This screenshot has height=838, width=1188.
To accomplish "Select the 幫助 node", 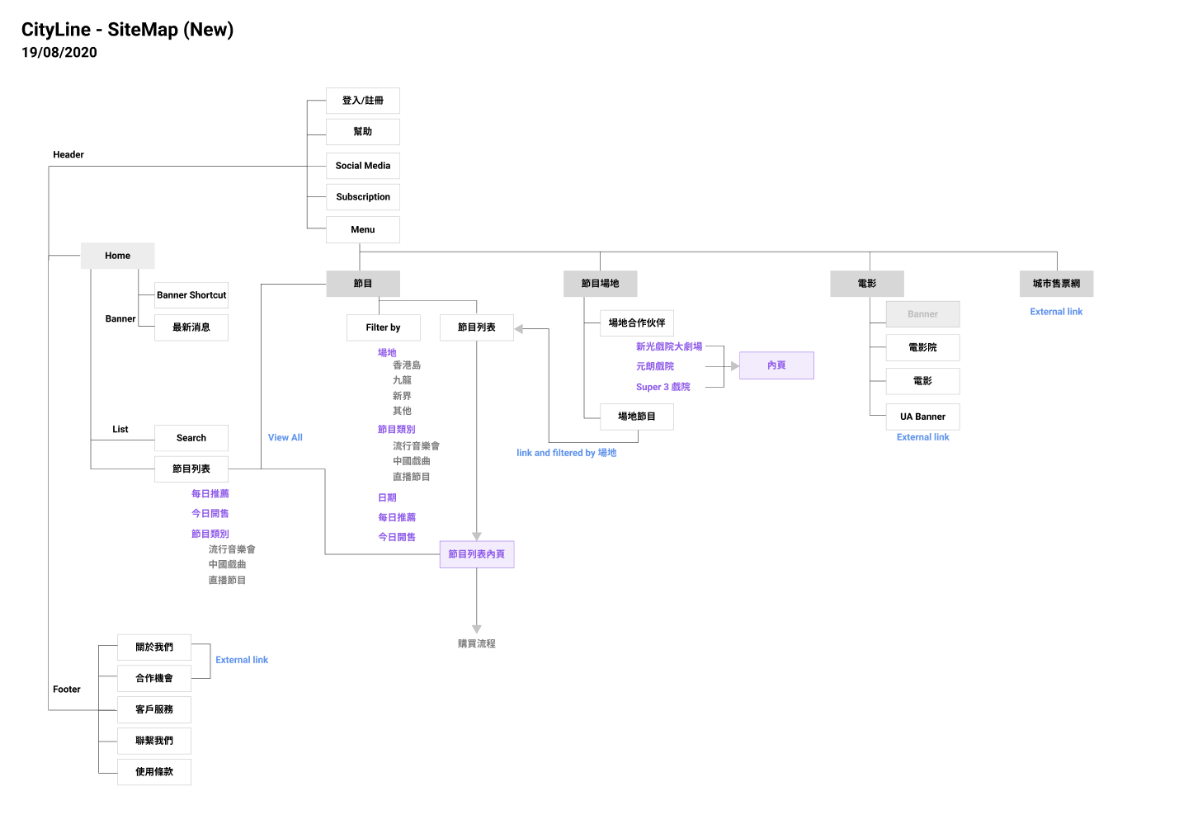I will pyautogui.click(x=363, y=132).
